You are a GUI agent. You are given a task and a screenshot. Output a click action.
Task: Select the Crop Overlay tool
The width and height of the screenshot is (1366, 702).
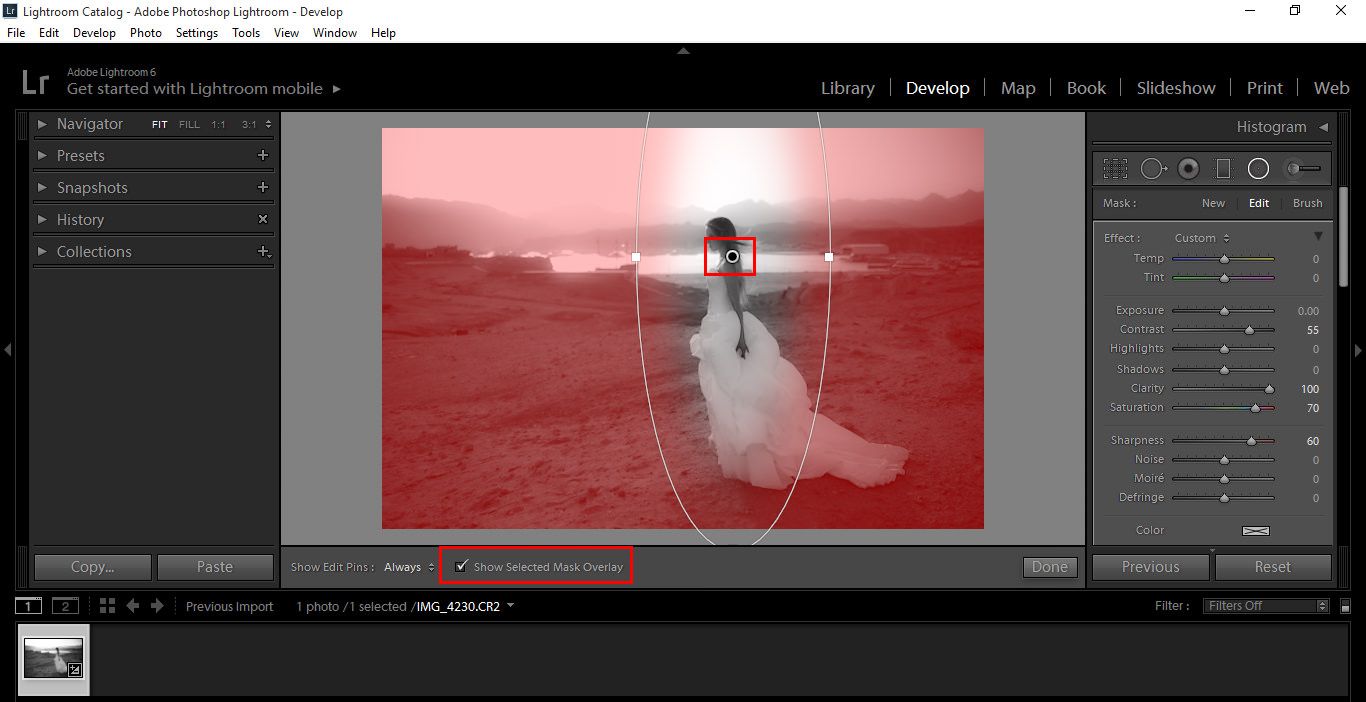click(1116, 168)
